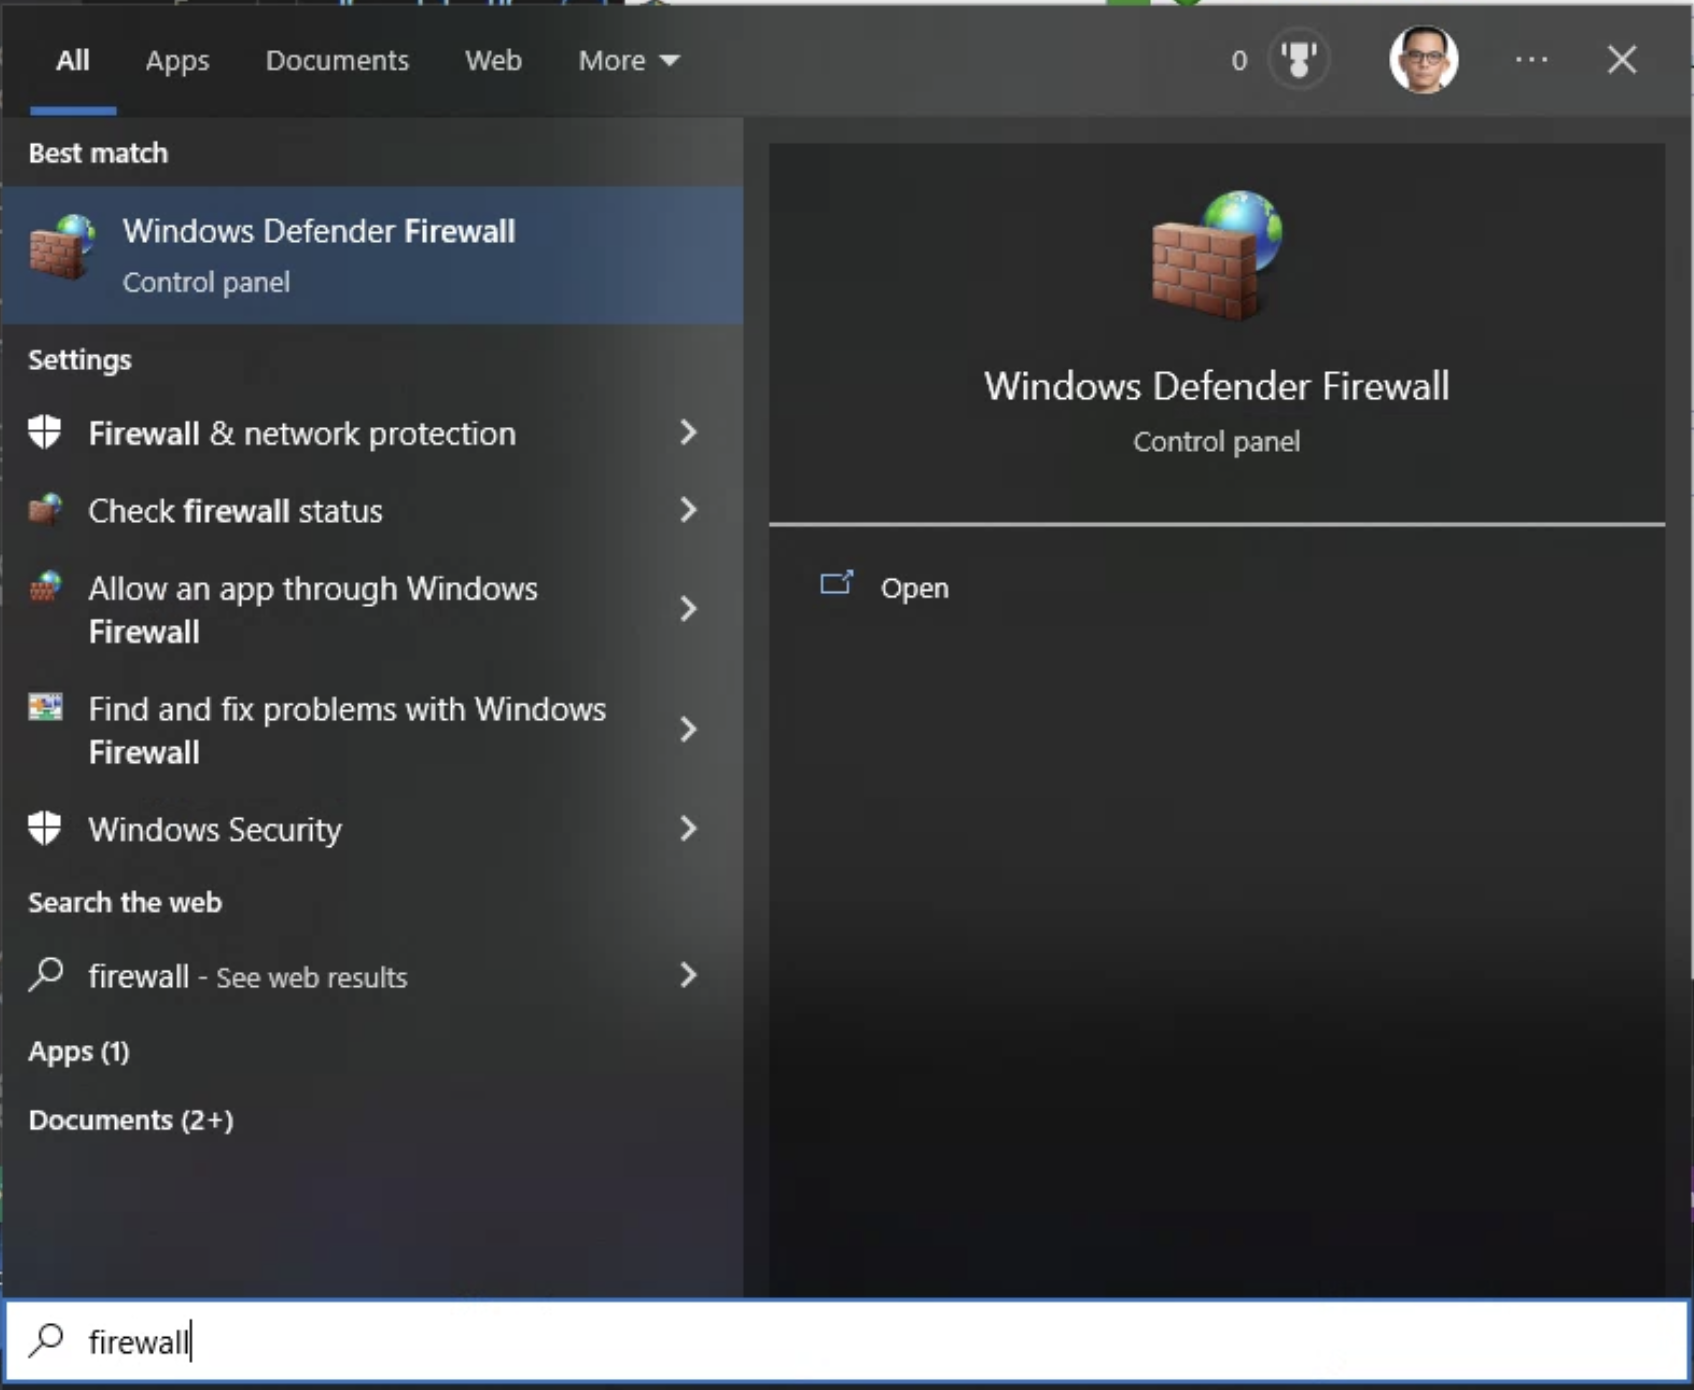Click icon next to Check firewall status
1694x1390 pixels.
pos(45,509)
